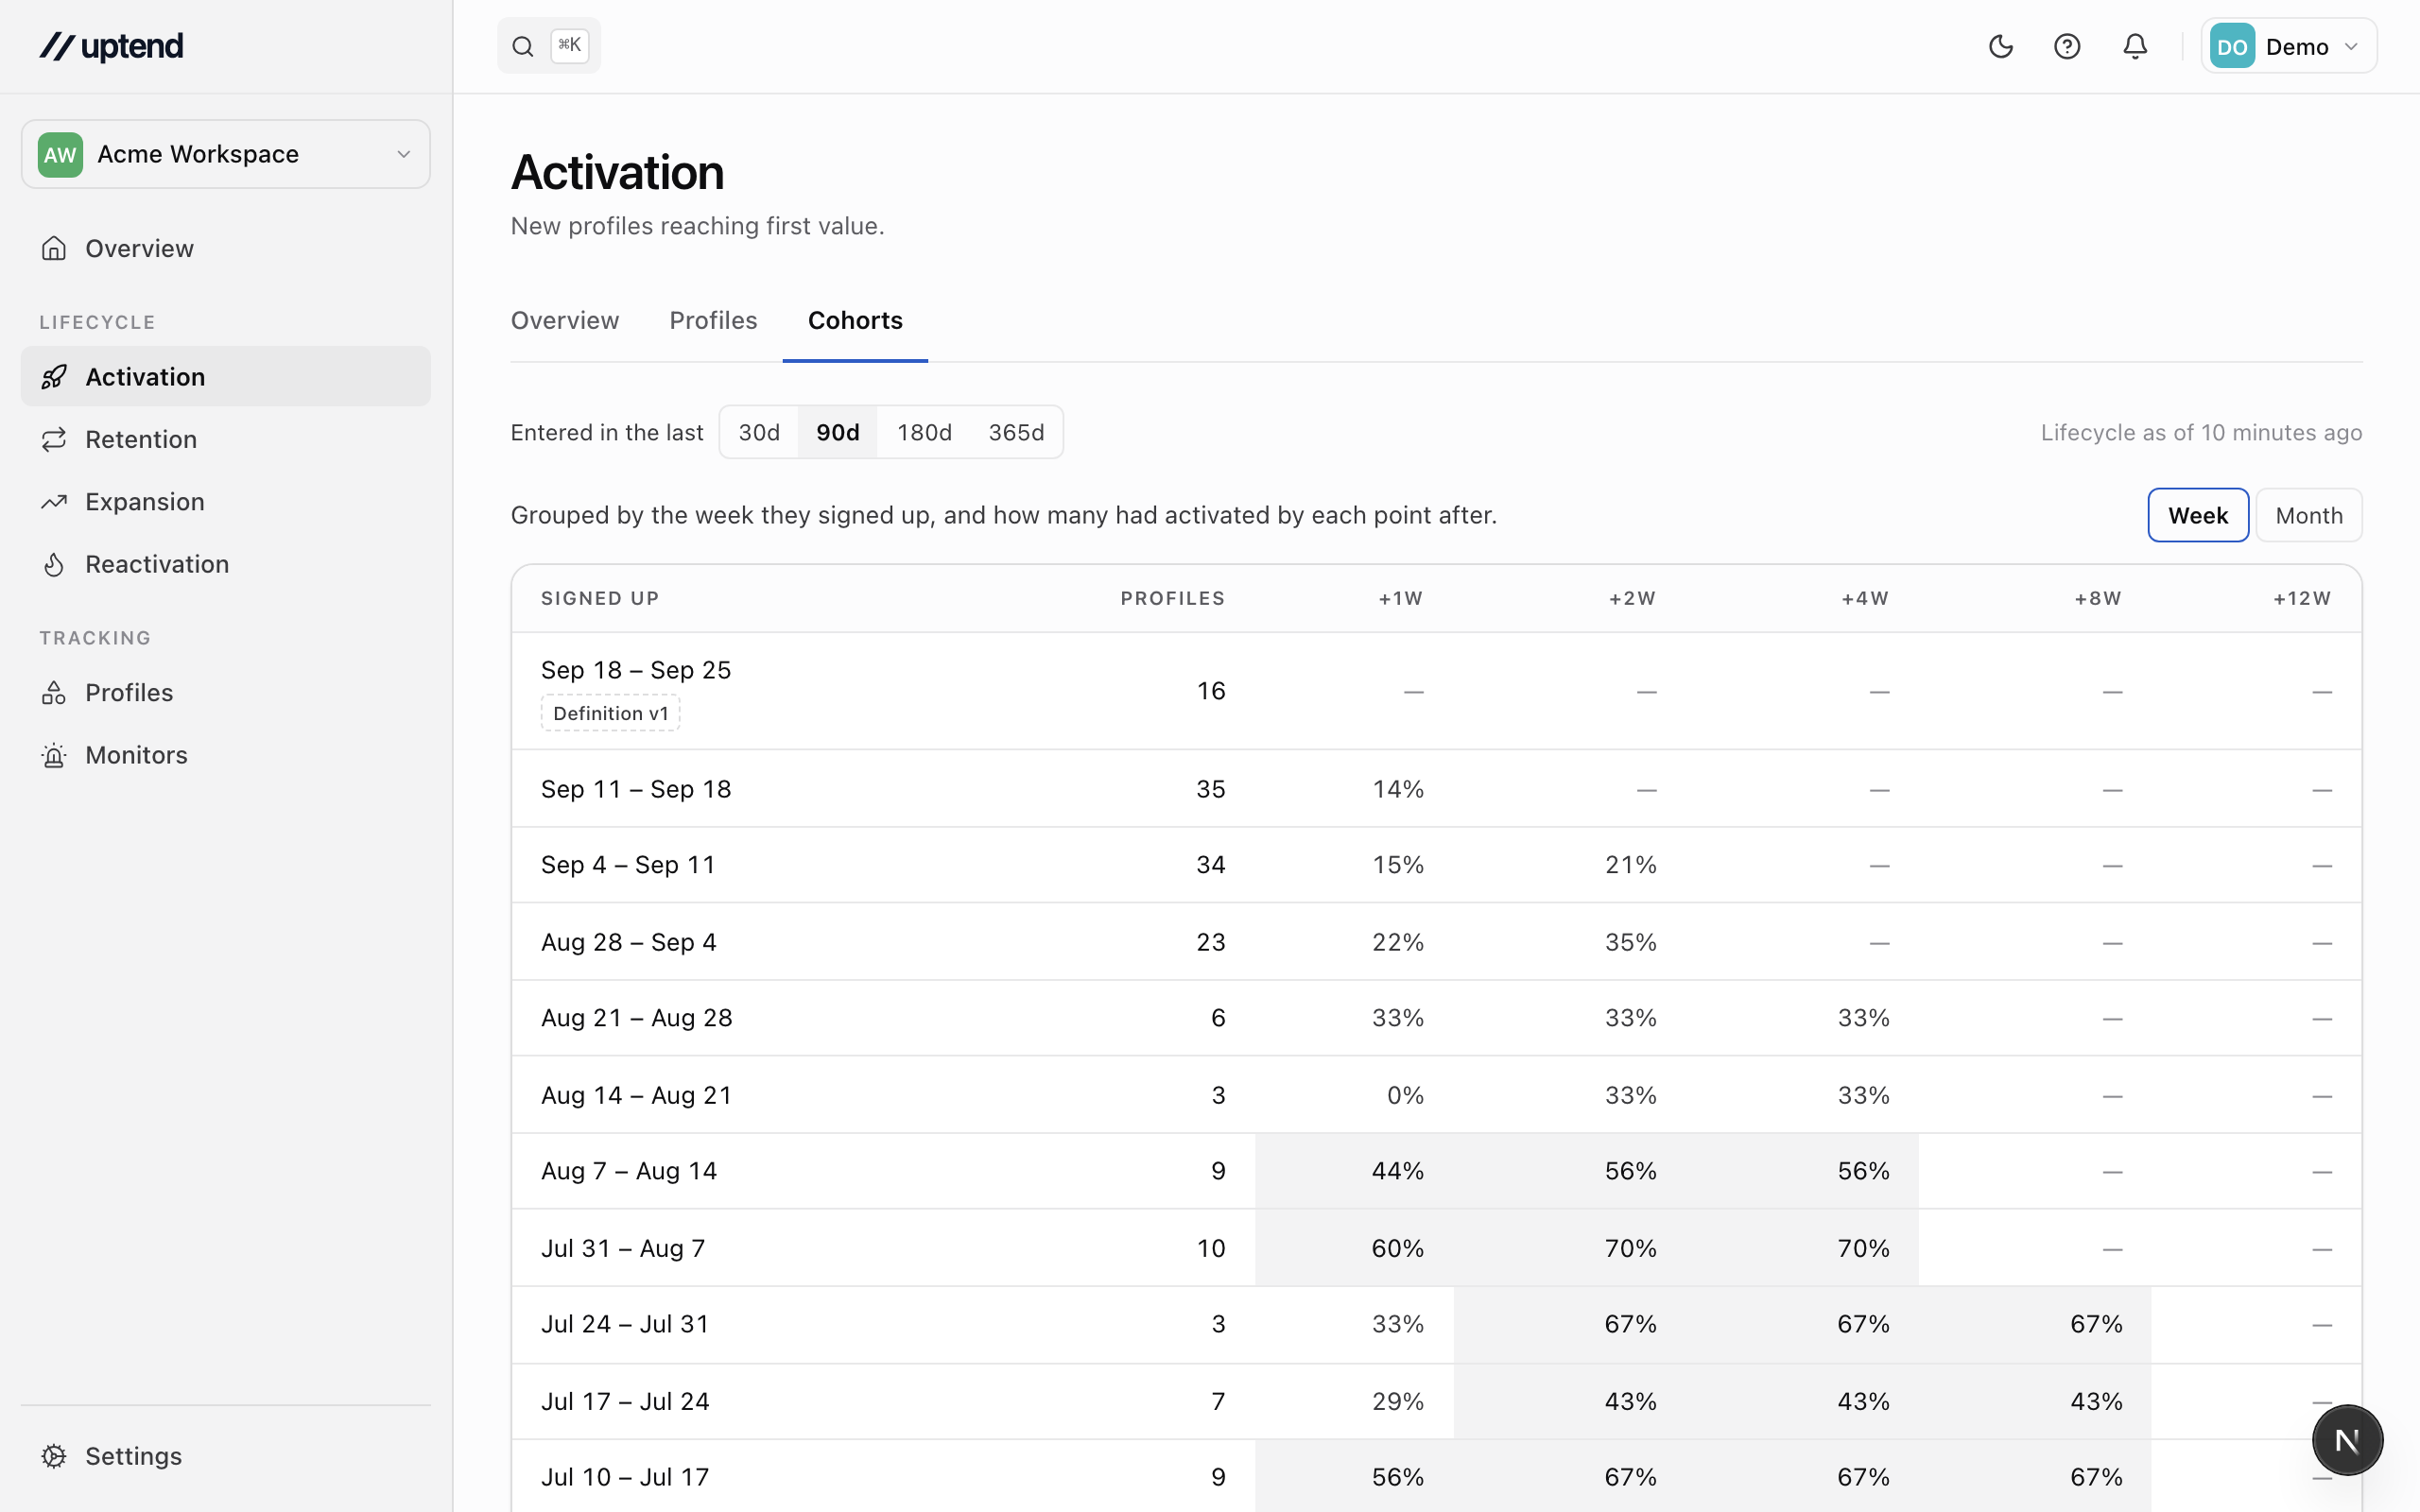The height and width of the screenshot is (1512, 2420).
Task: Open Expansion in the sidebar
Action: point(226,501)
